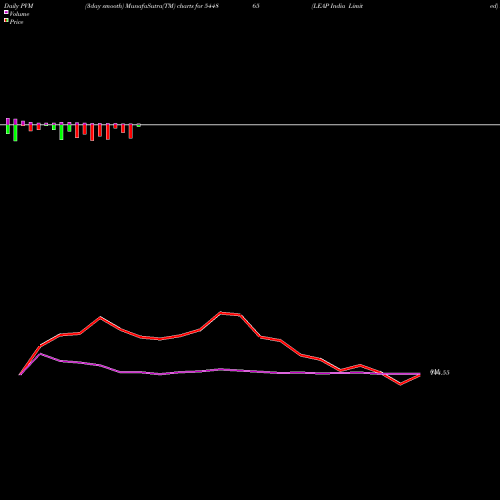The height and width of the screenshot is (500, 500).
Task: Click the Volume legend label
Action: click(x=19, y=14)
